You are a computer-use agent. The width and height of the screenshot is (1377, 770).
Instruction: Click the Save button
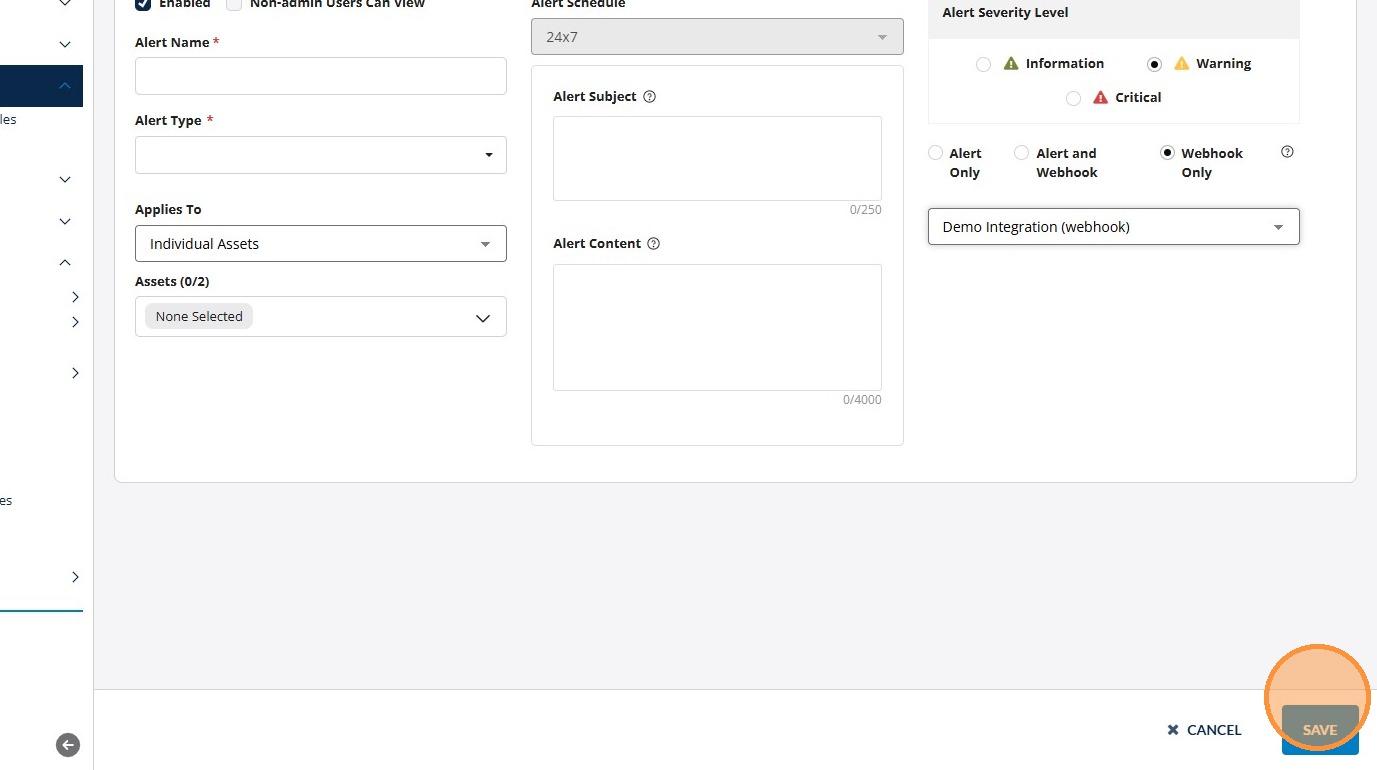(x=1320, y=730)
